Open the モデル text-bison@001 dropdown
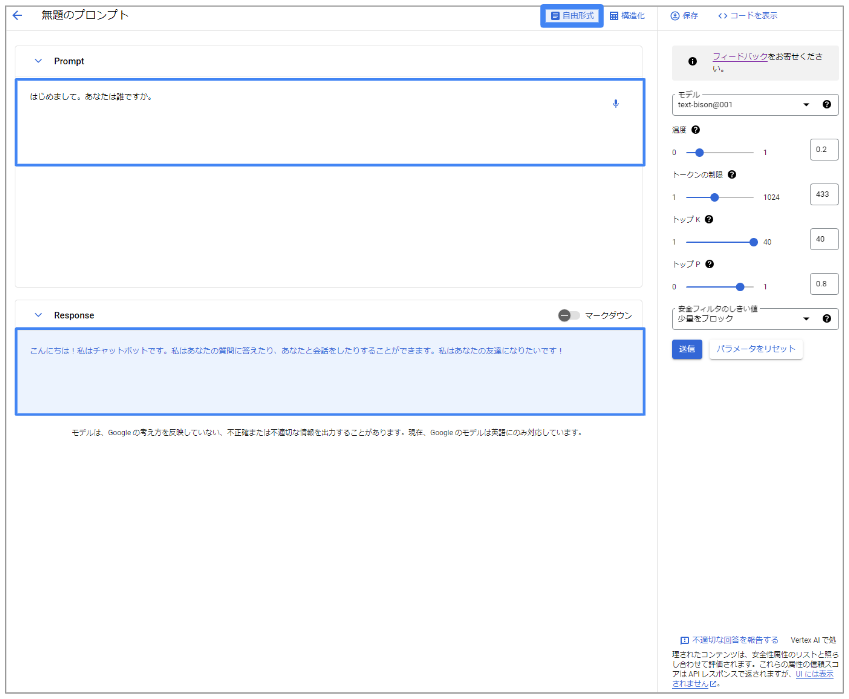The height and width of the screenshot is (699, 849). click(744, 104)
